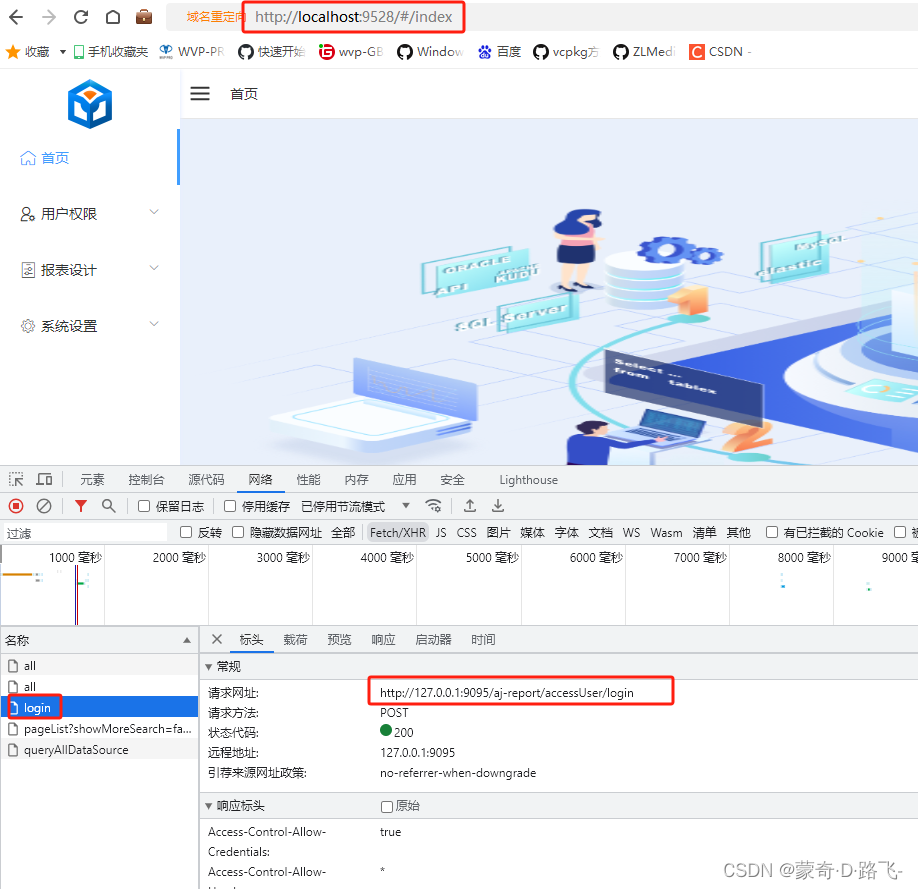Check the 反转 filter checkbox
The height and width of the screenshot is (889, 918).
pyautogui.click(x=186, y=532)
